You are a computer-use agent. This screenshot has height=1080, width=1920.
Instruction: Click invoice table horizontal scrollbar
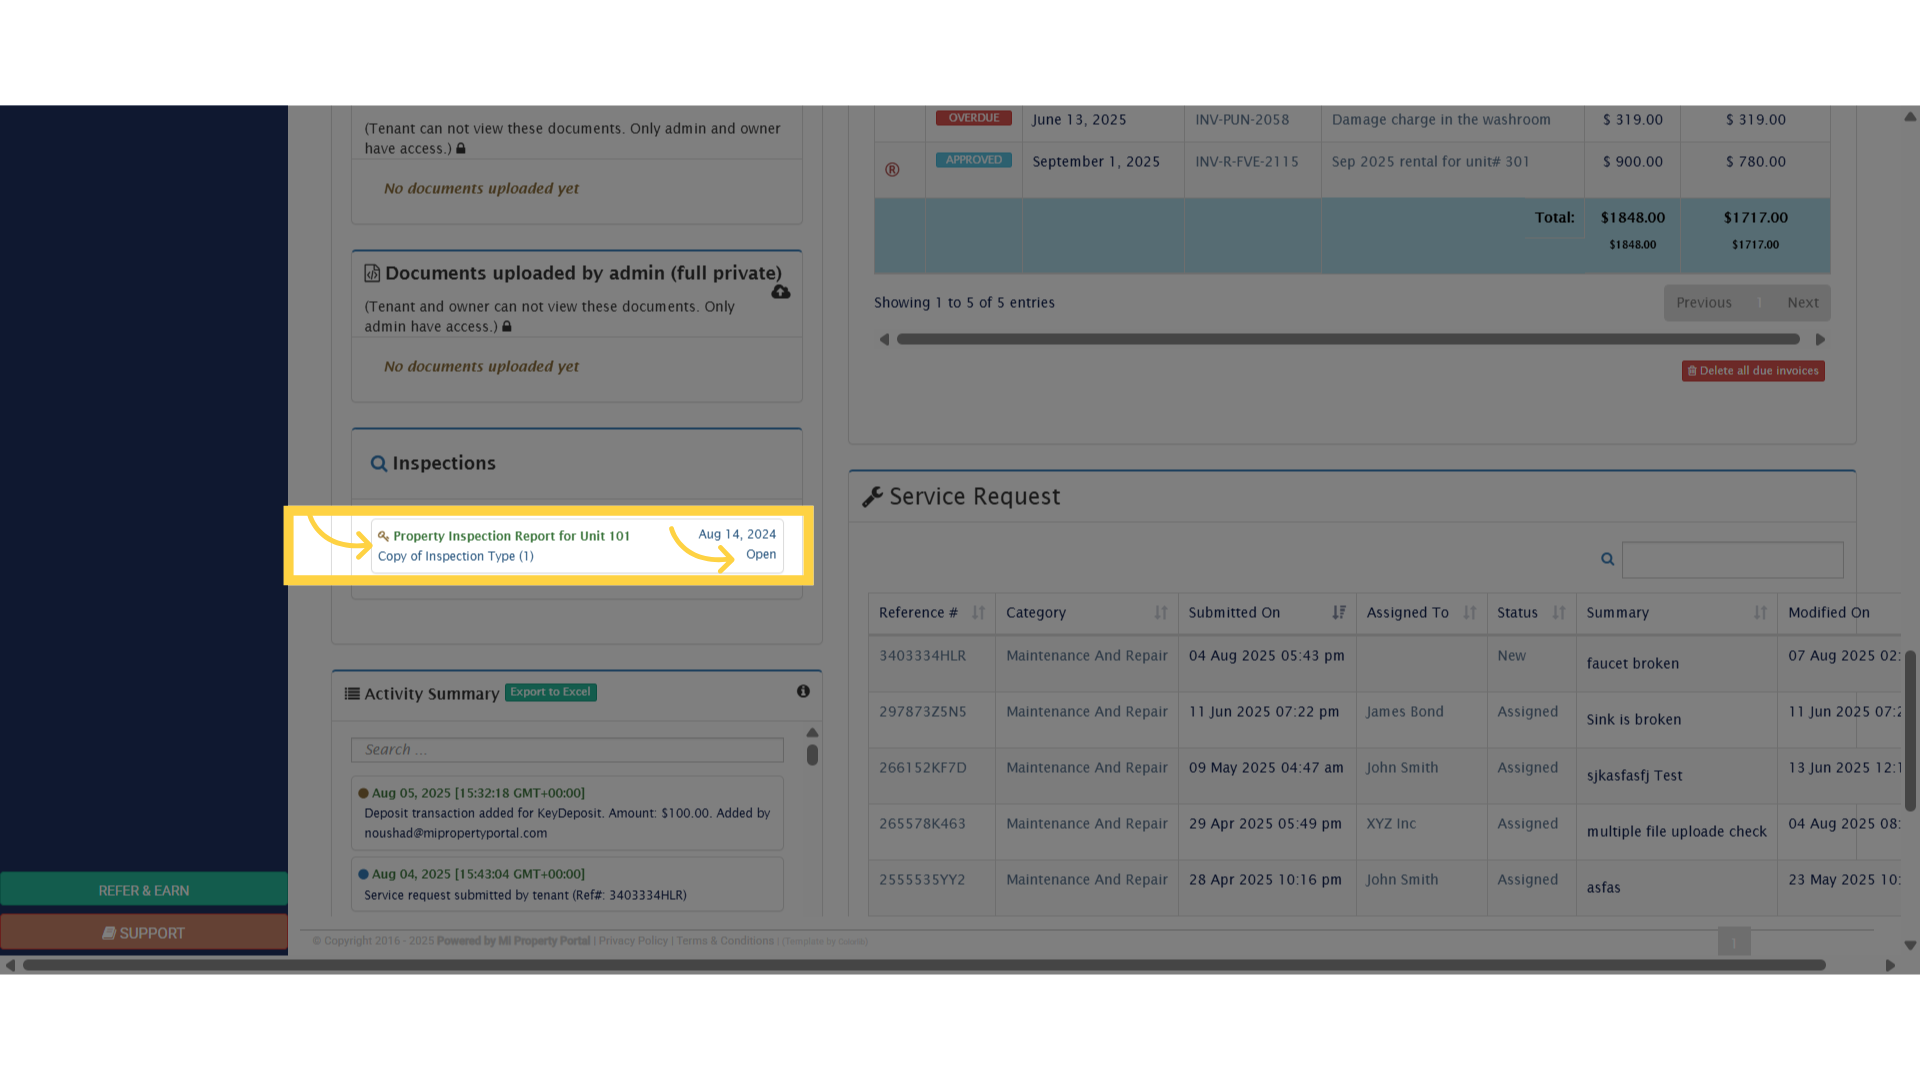click(x=1348, y=340)
